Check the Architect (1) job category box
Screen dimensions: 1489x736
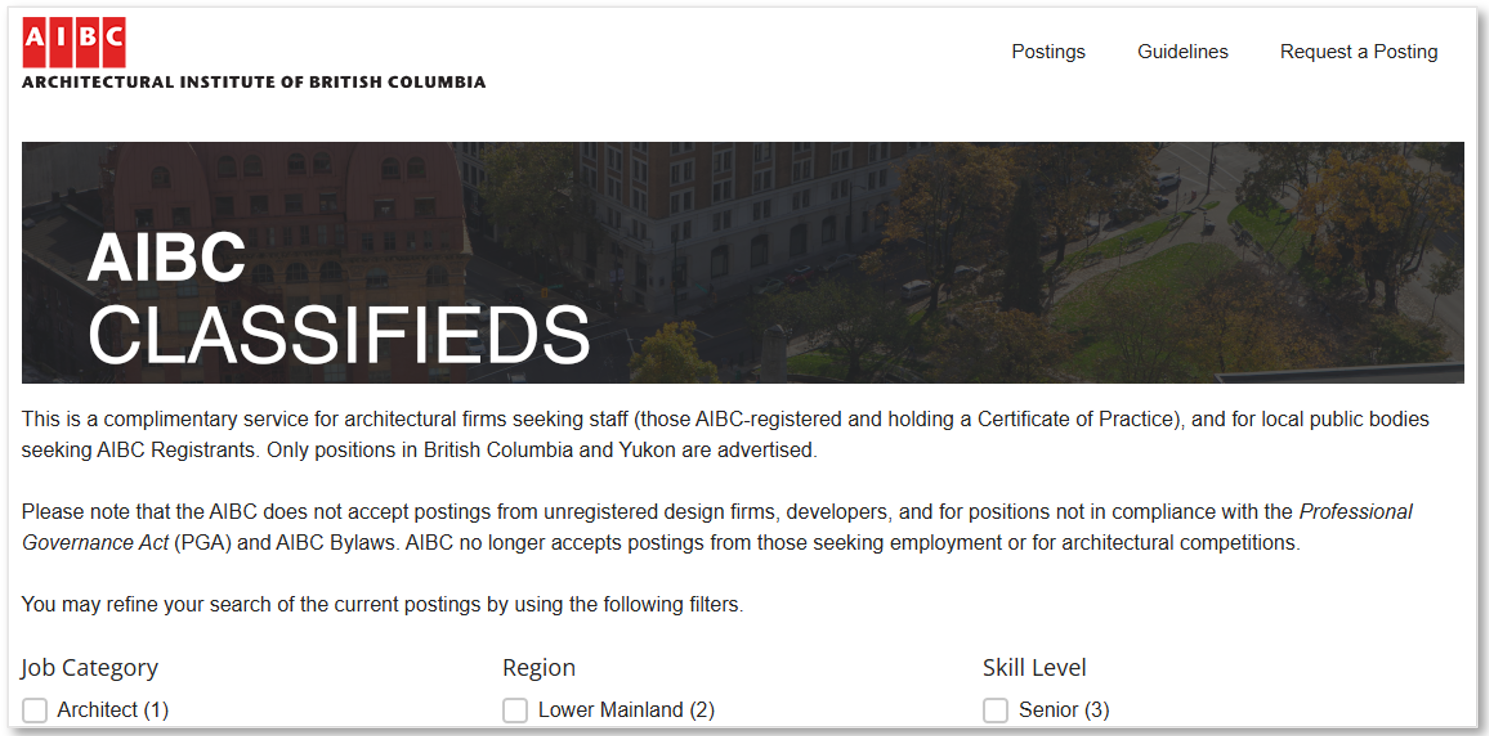tap(35, 710)
